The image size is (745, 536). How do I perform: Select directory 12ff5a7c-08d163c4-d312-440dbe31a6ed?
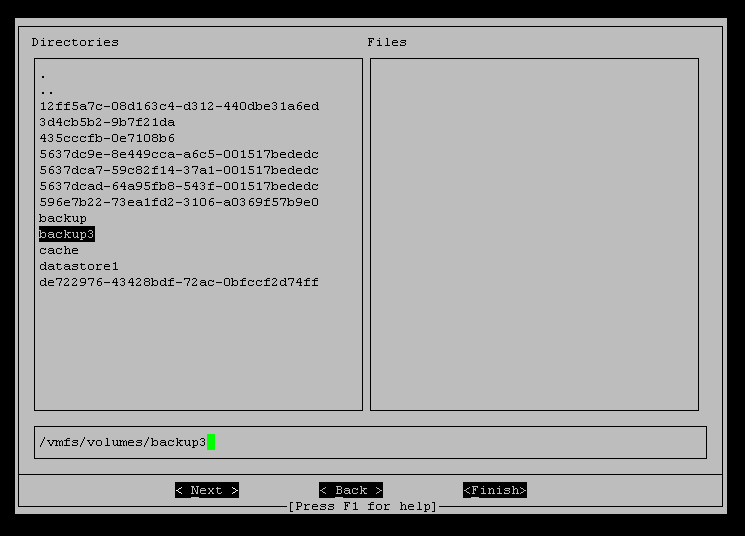(179, 106)
